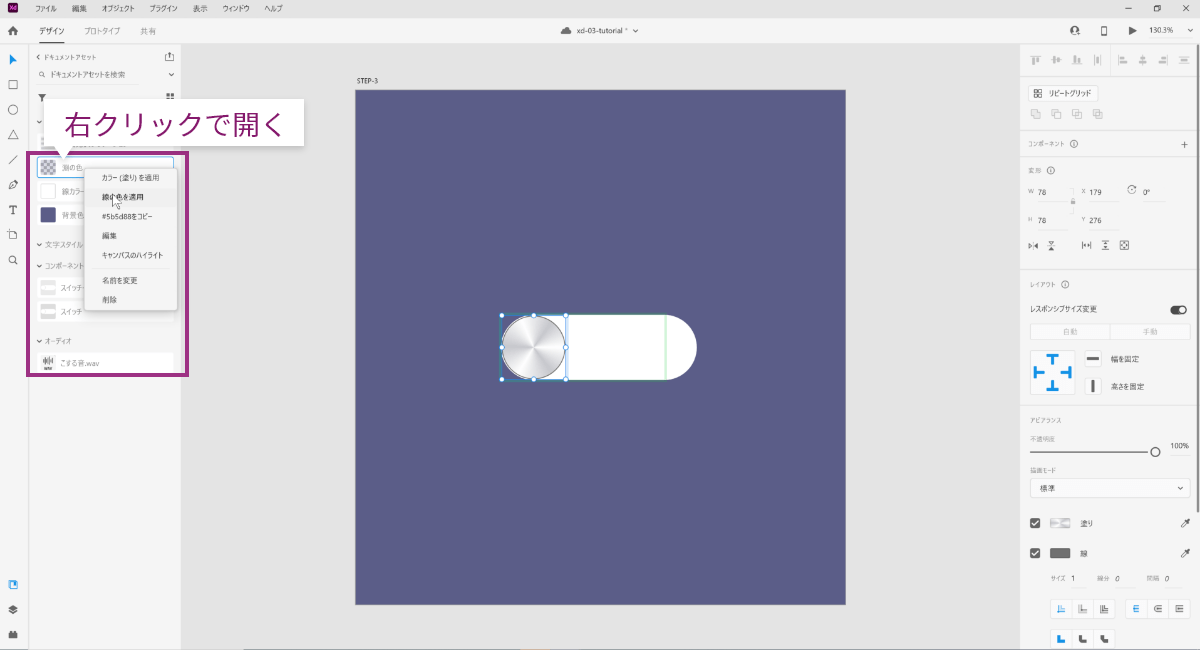Choose 削除 from context menu
This screenshot has width=1200, height=650.
tap(131, 299)
